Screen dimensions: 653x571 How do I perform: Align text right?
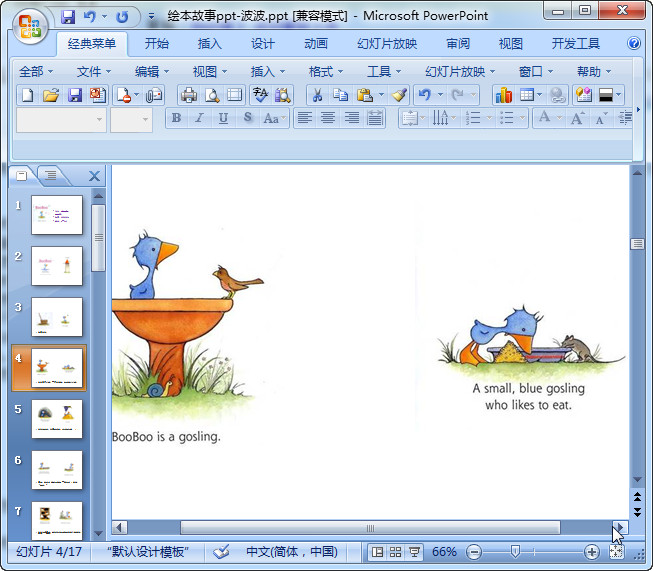pos(351,118)
